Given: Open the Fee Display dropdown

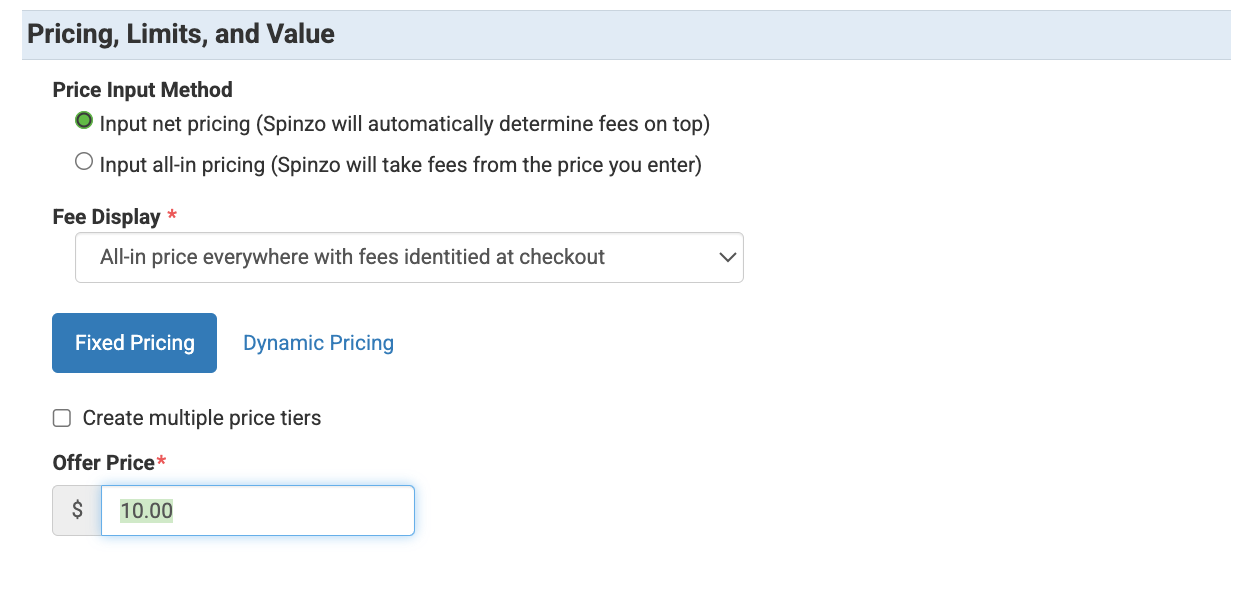Looking at the screenshot, I should pyautogui.click(x=409, y=257).
